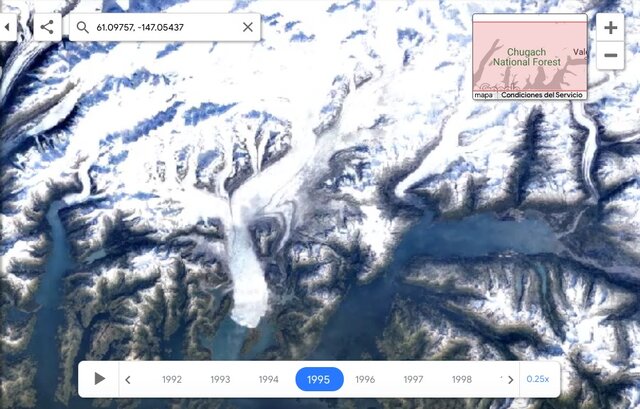Click the mapa label on the minimap

click(x=484, y=95)
